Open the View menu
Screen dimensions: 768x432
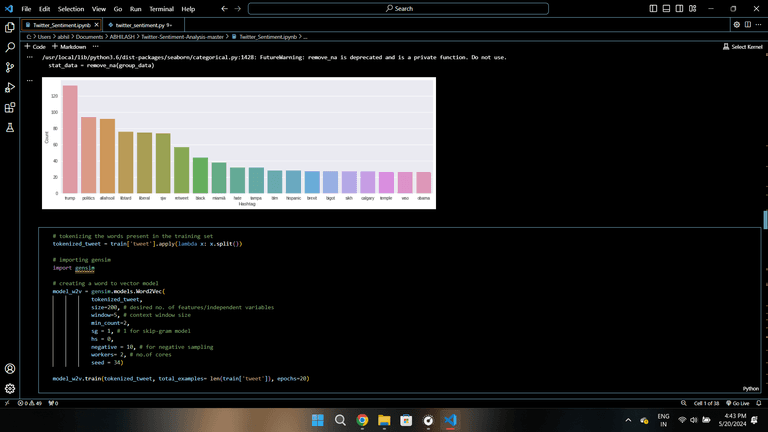98,9
